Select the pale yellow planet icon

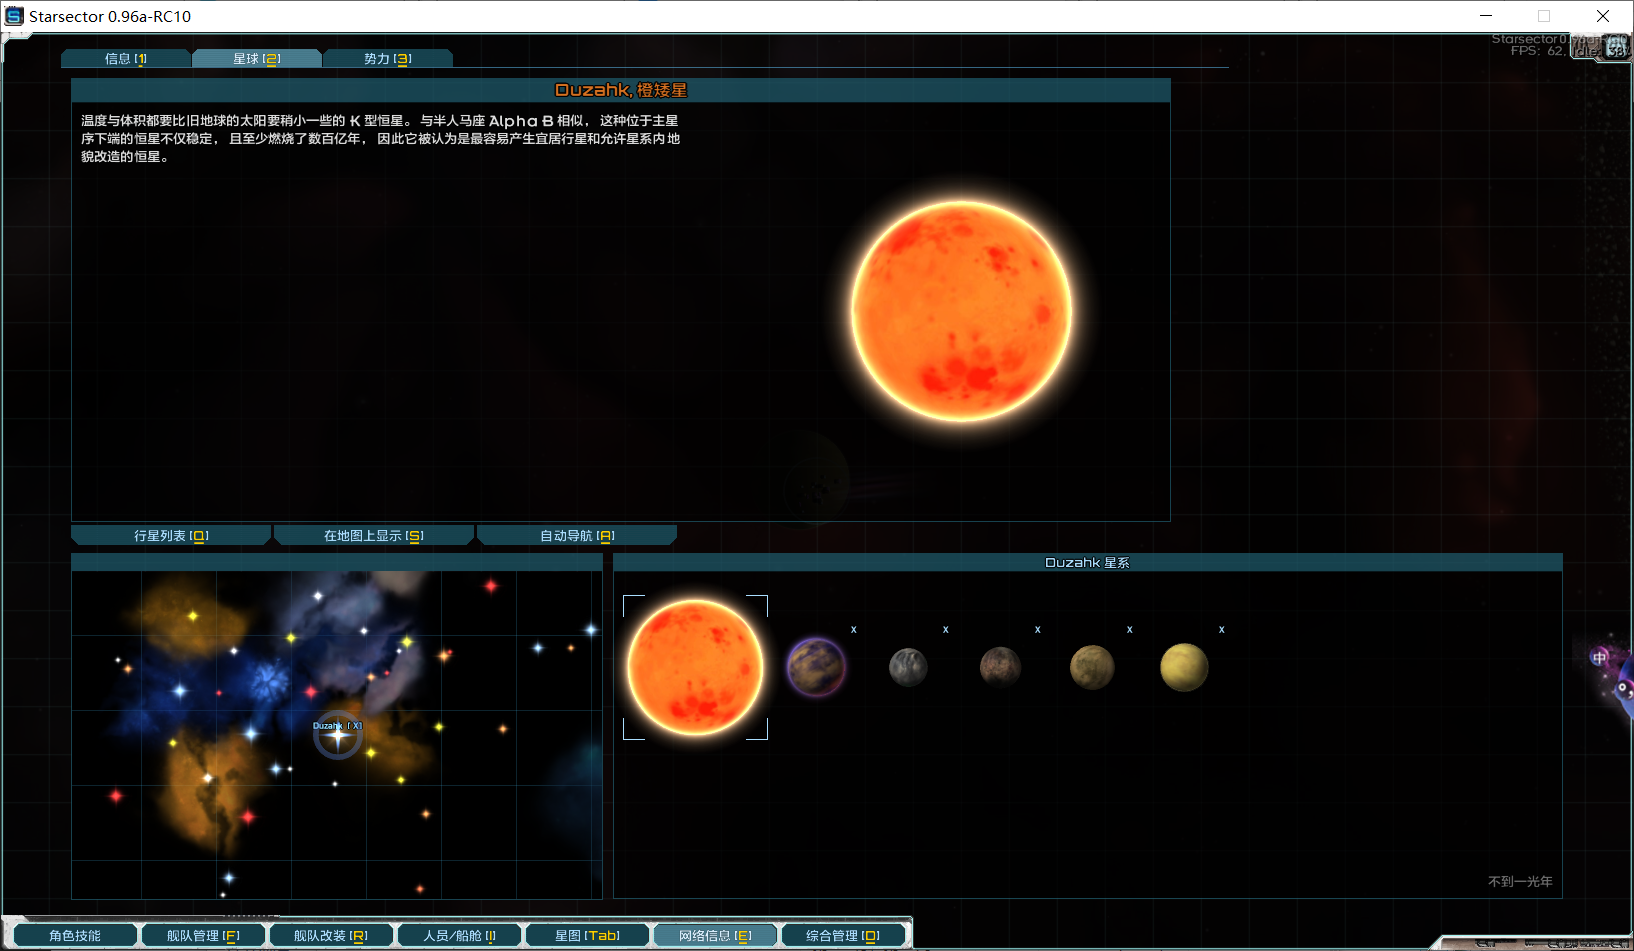(1184, 667)
